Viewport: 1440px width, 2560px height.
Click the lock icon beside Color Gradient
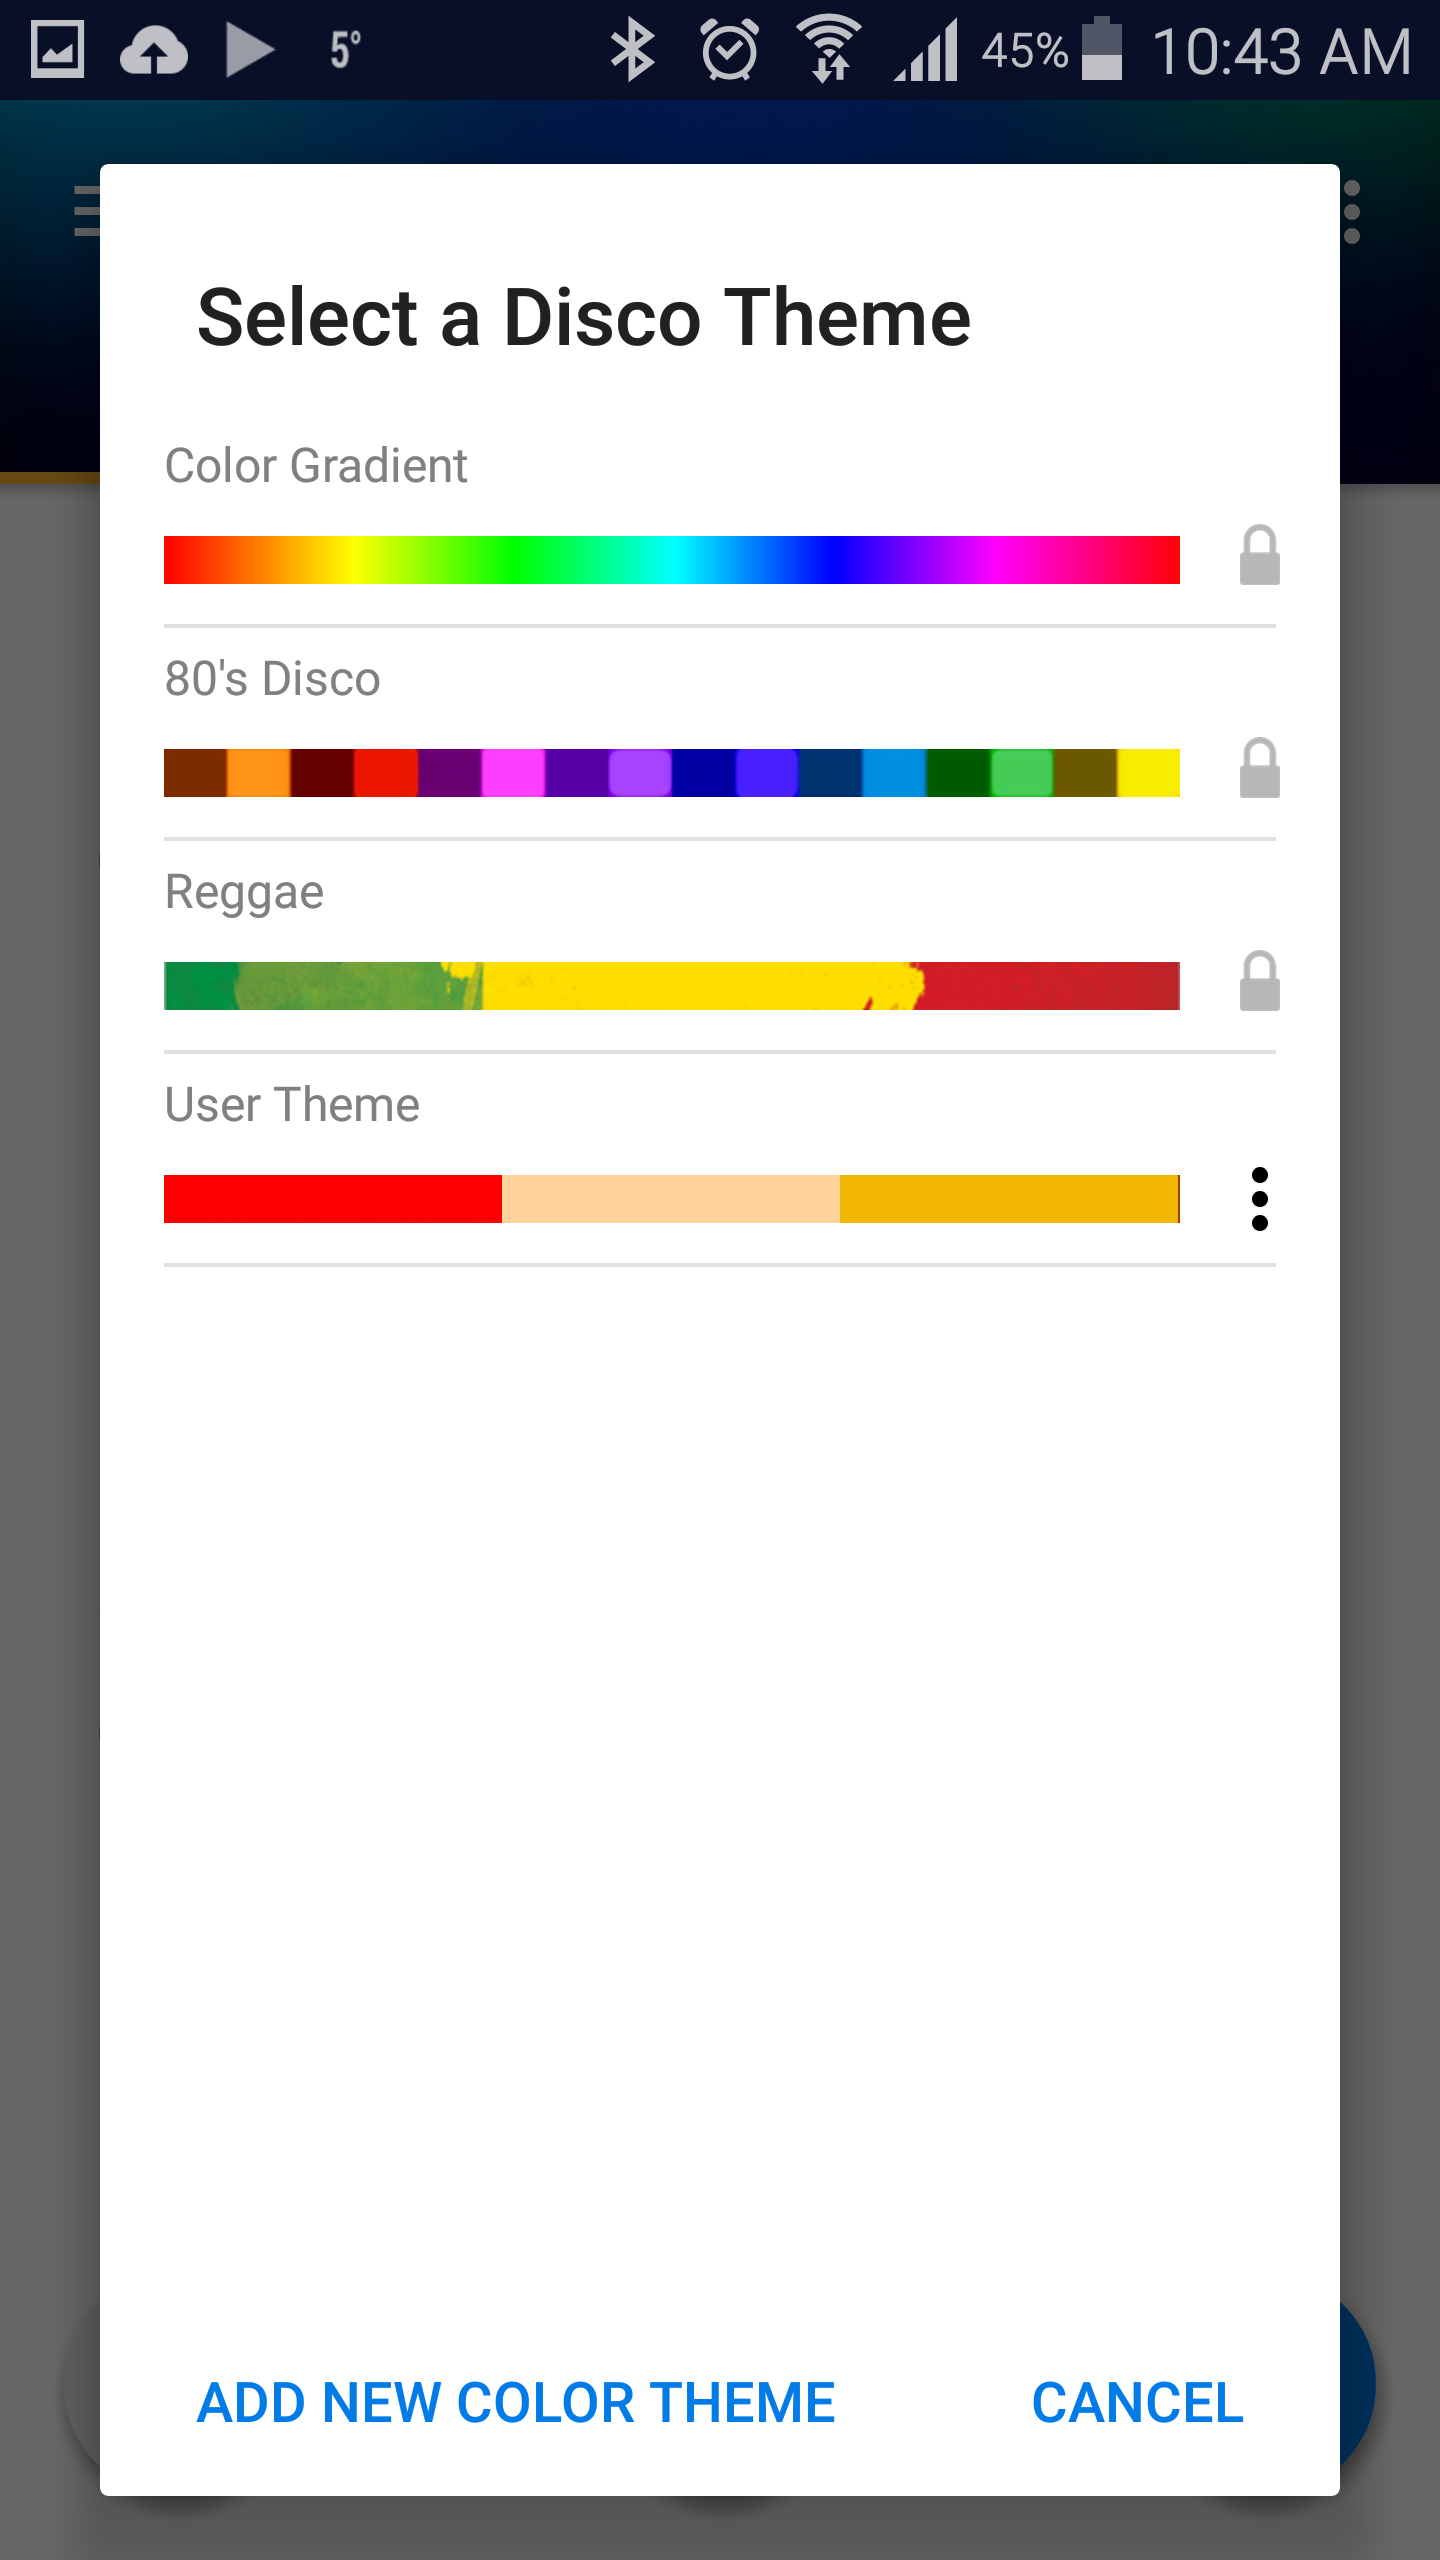coord(1259,556)
